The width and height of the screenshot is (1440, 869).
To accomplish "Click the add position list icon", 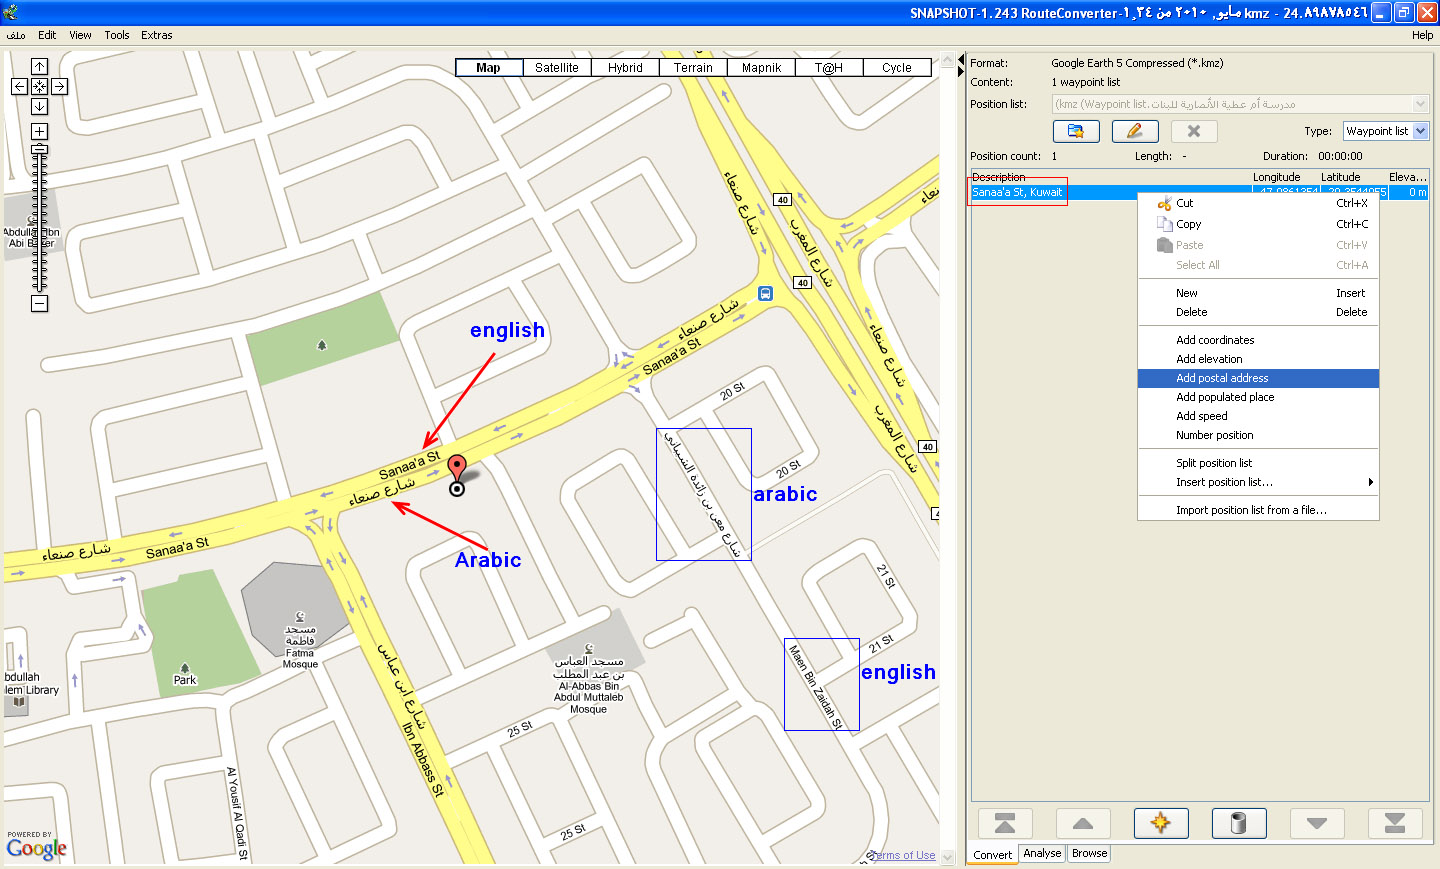I will [x=1076, y=131].
